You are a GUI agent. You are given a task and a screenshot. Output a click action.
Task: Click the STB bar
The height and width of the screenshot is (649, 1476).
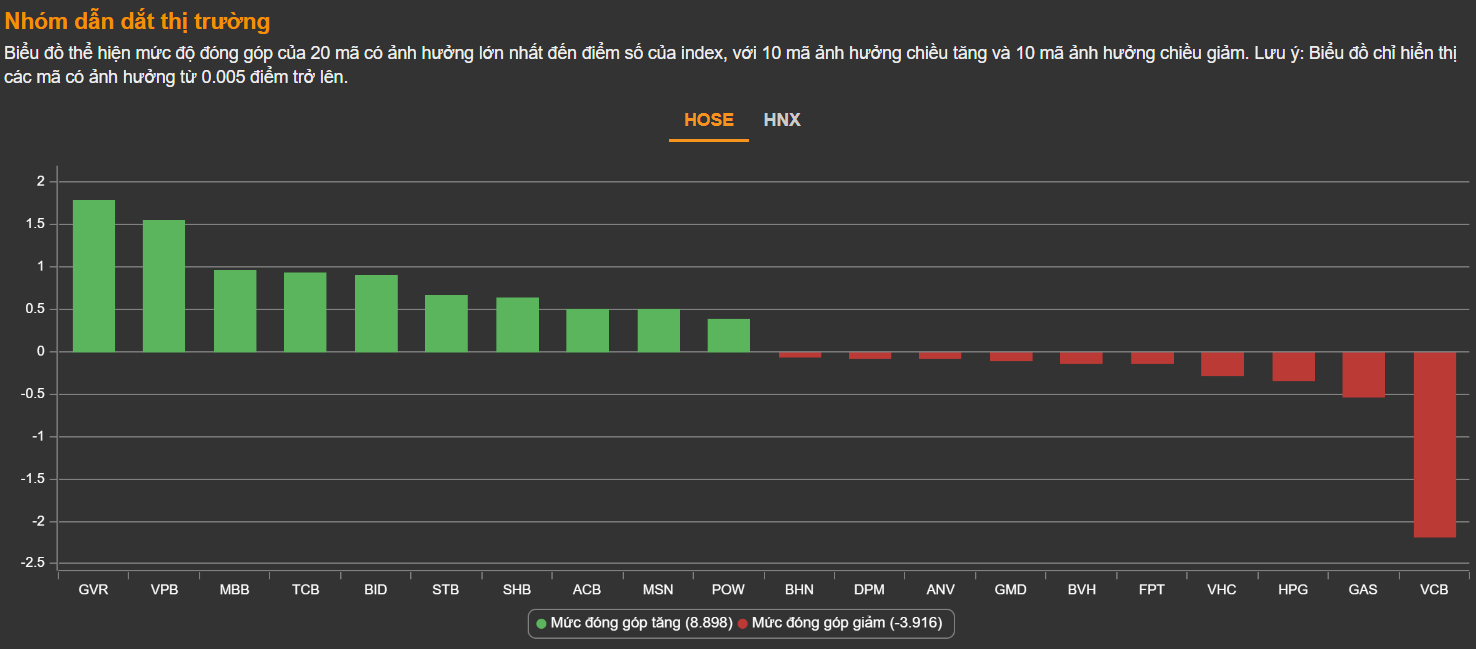point(446,323)
